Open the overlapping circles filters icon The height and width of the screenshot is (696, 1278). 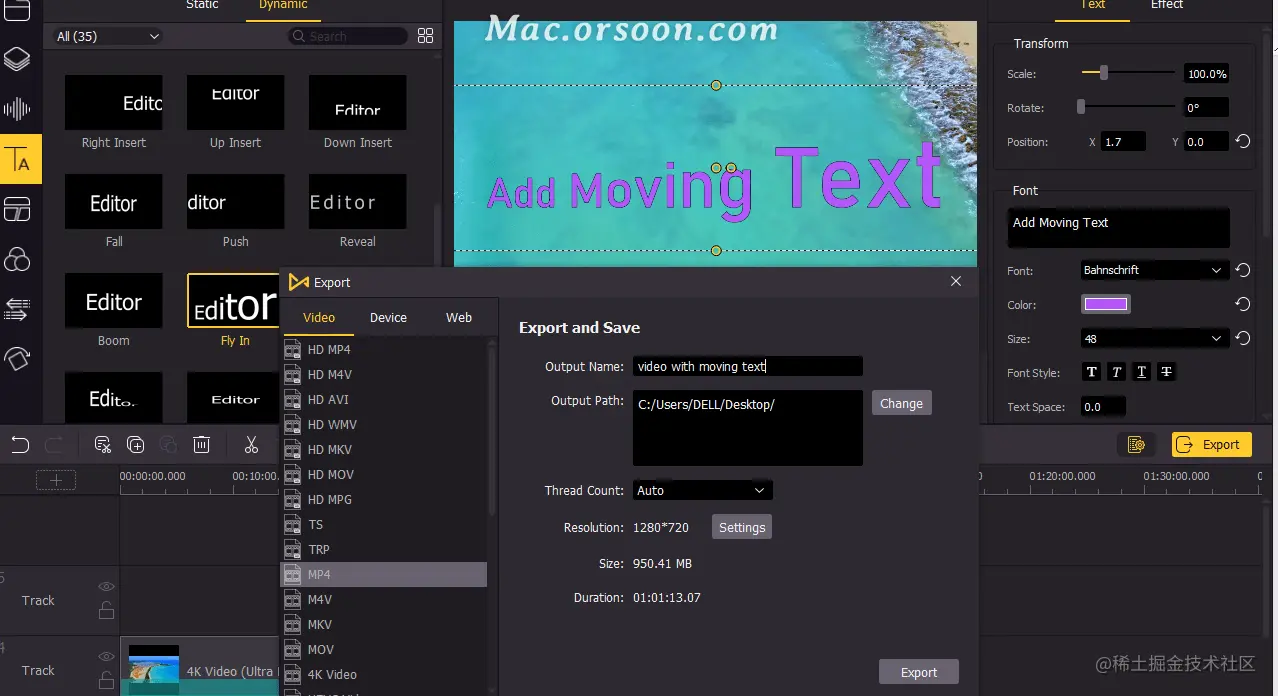pos(17,260)
